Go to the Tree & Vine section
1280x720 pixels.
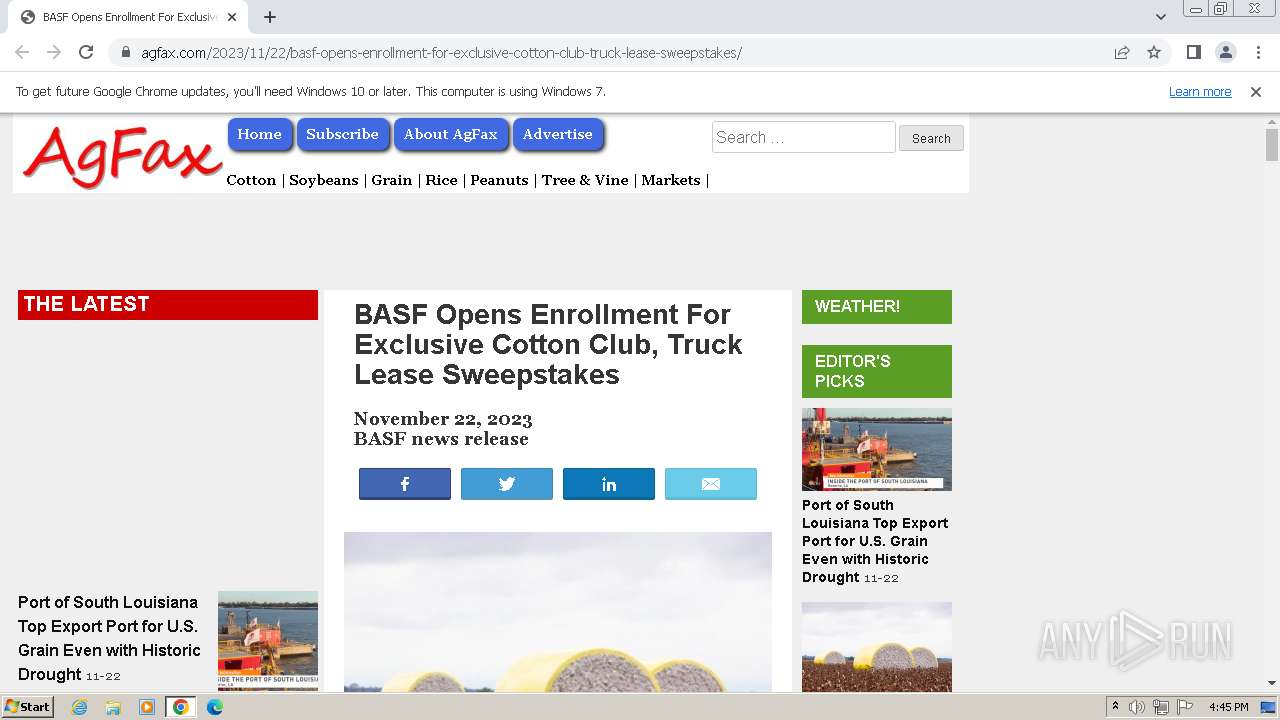[585, 180]
